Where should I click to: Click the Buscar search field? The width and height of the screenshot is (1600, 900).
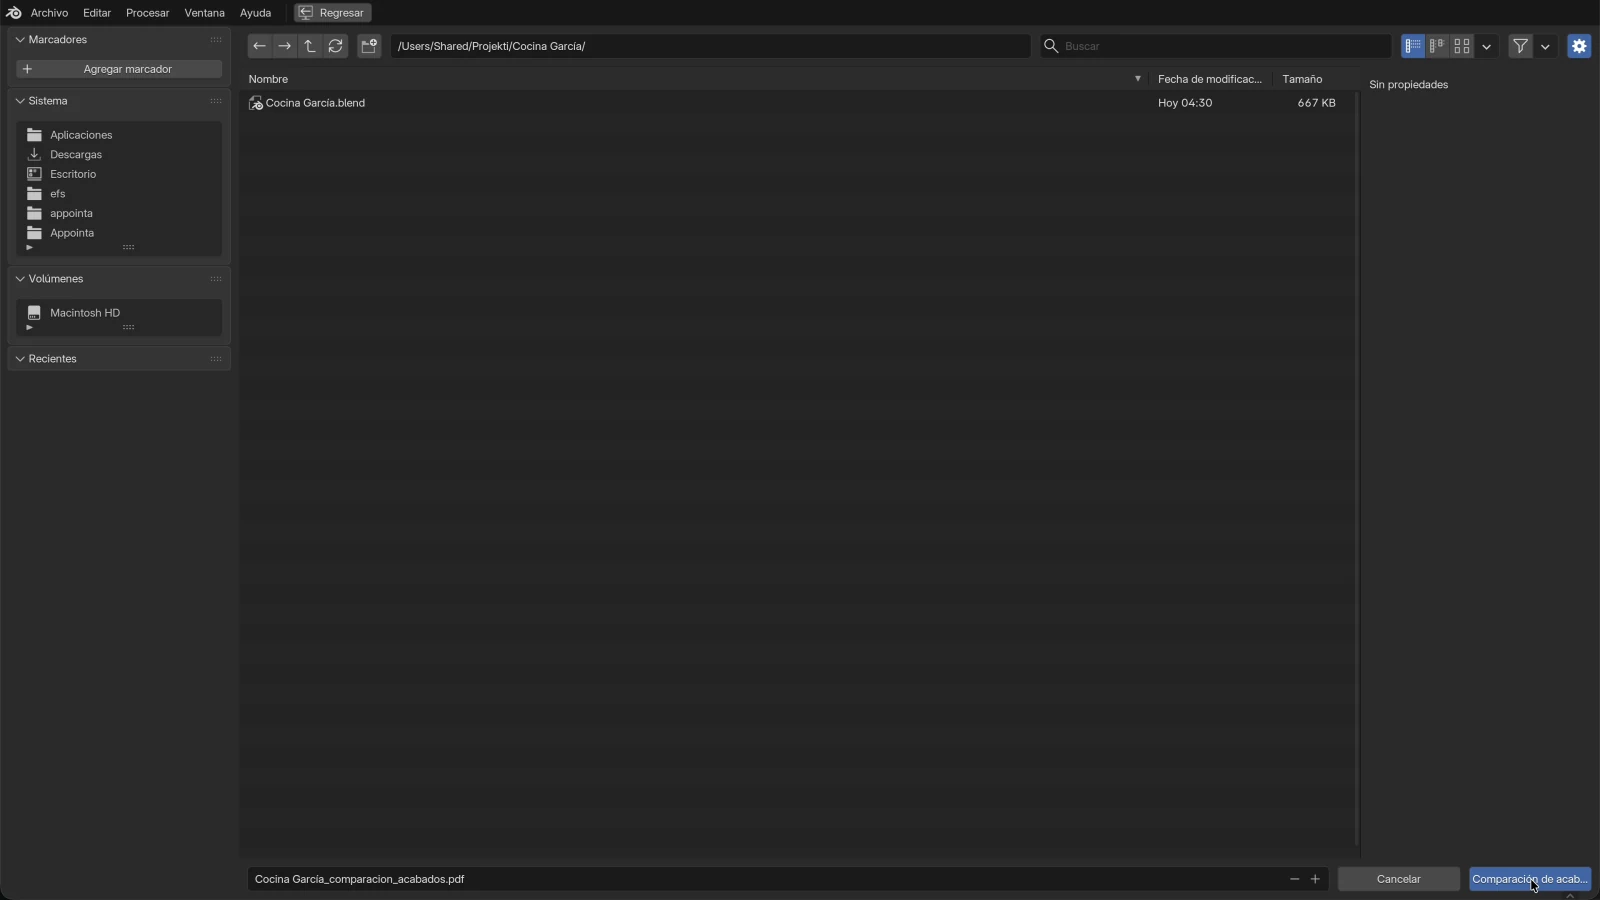tap(1215, 46)
